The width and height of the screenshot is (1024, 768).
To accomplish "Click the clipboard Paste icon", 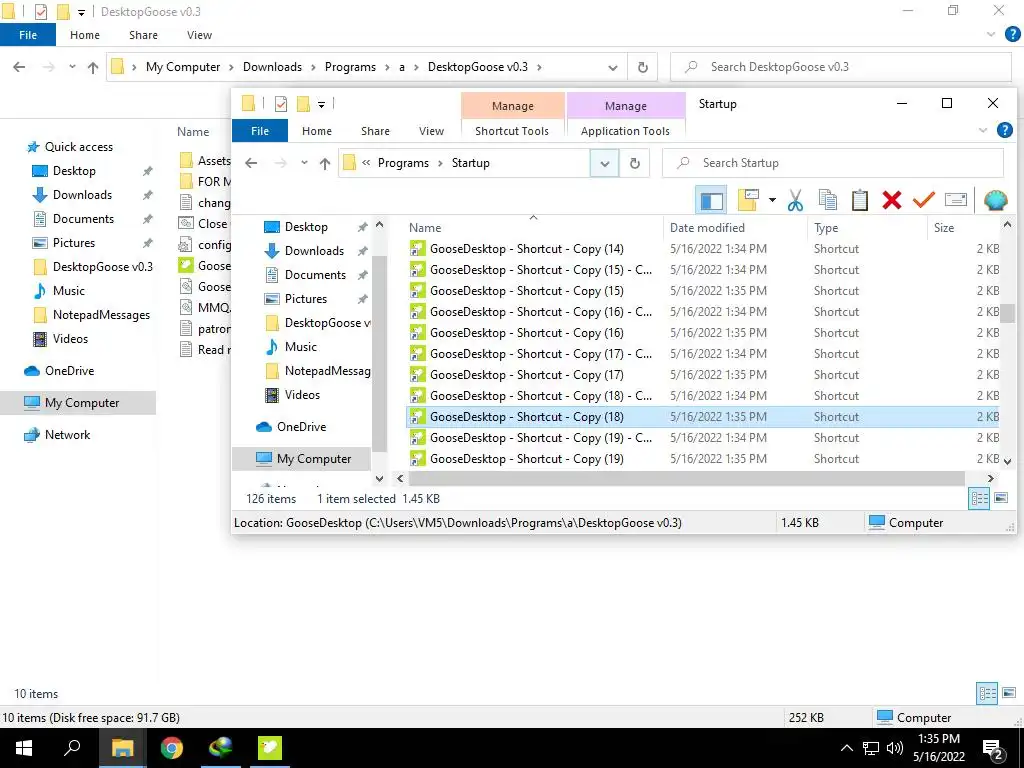I will (859, 200).
